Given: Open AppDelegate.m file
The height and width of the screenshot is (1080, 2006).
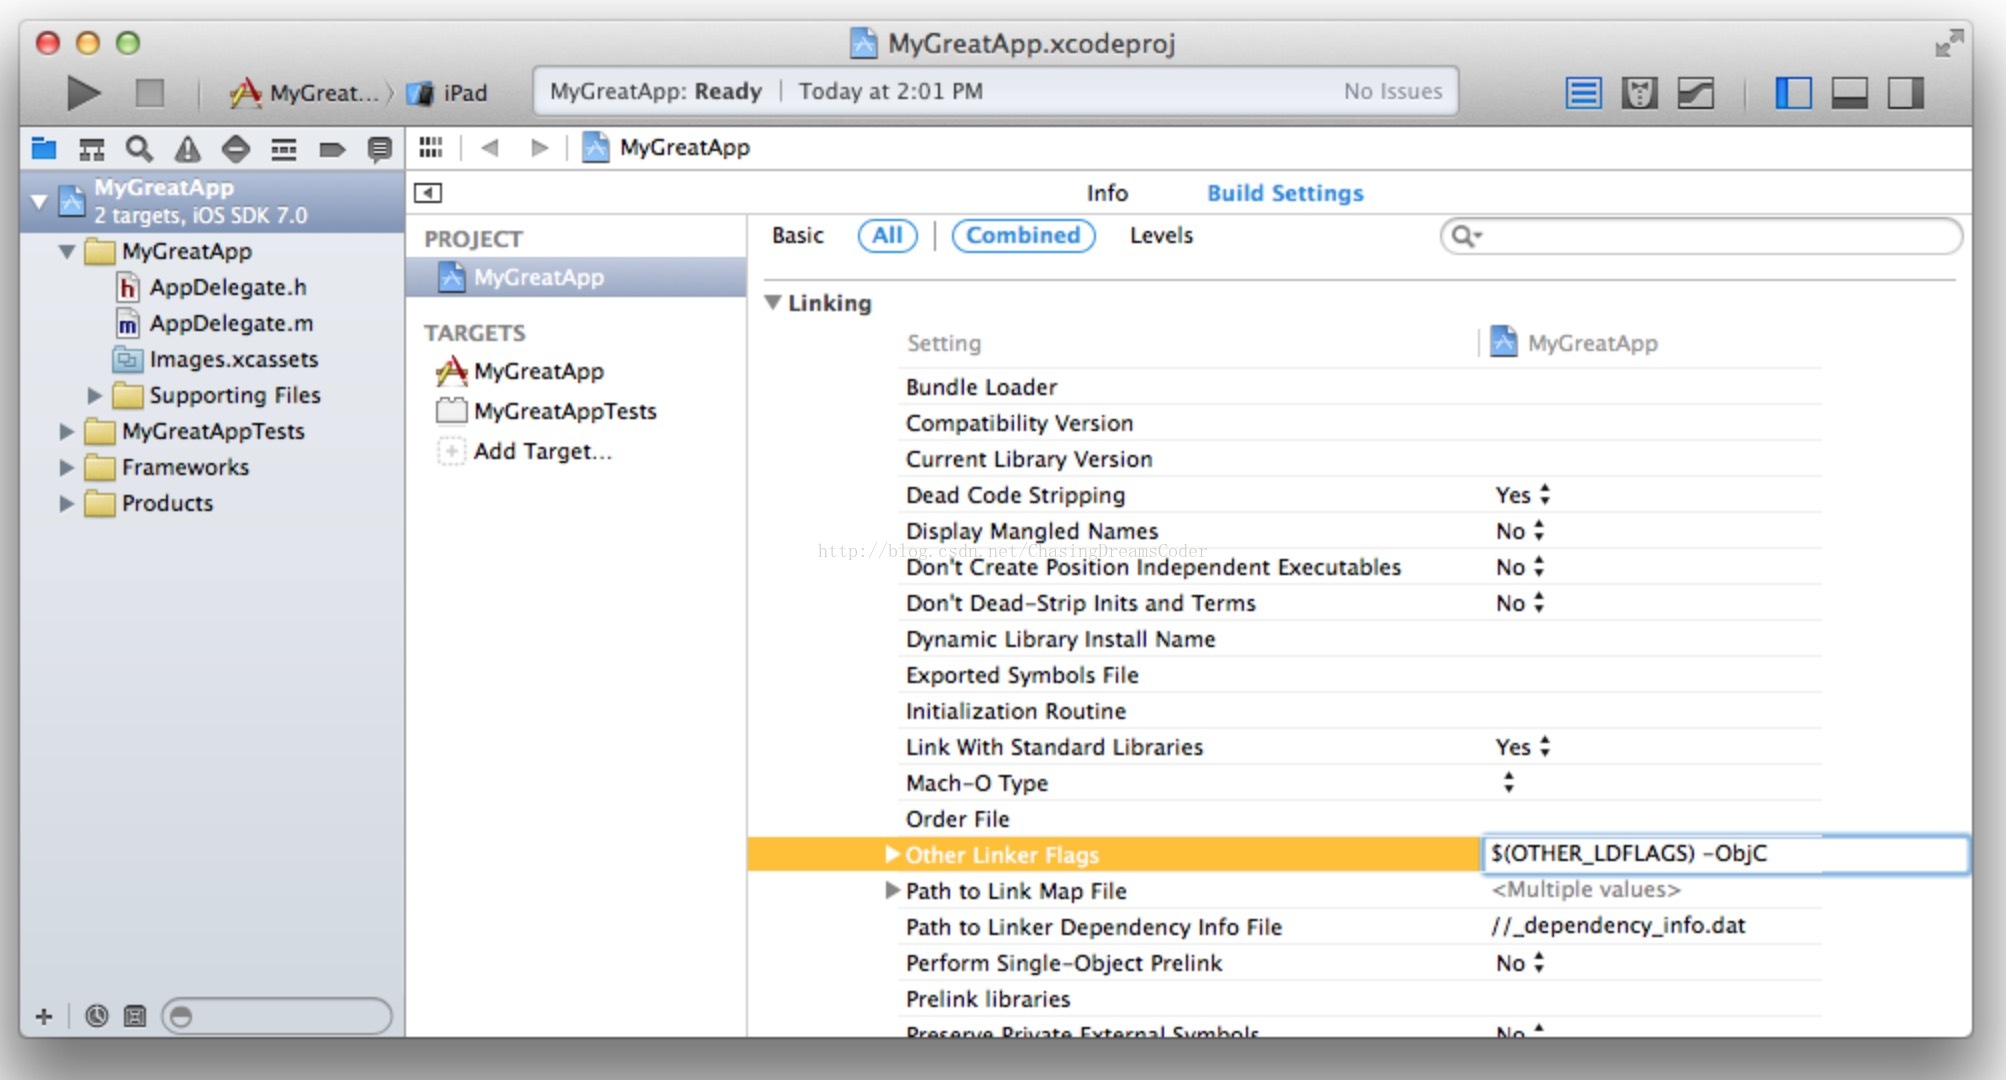Looking at the screenshot, I should (x=231, y=323).
